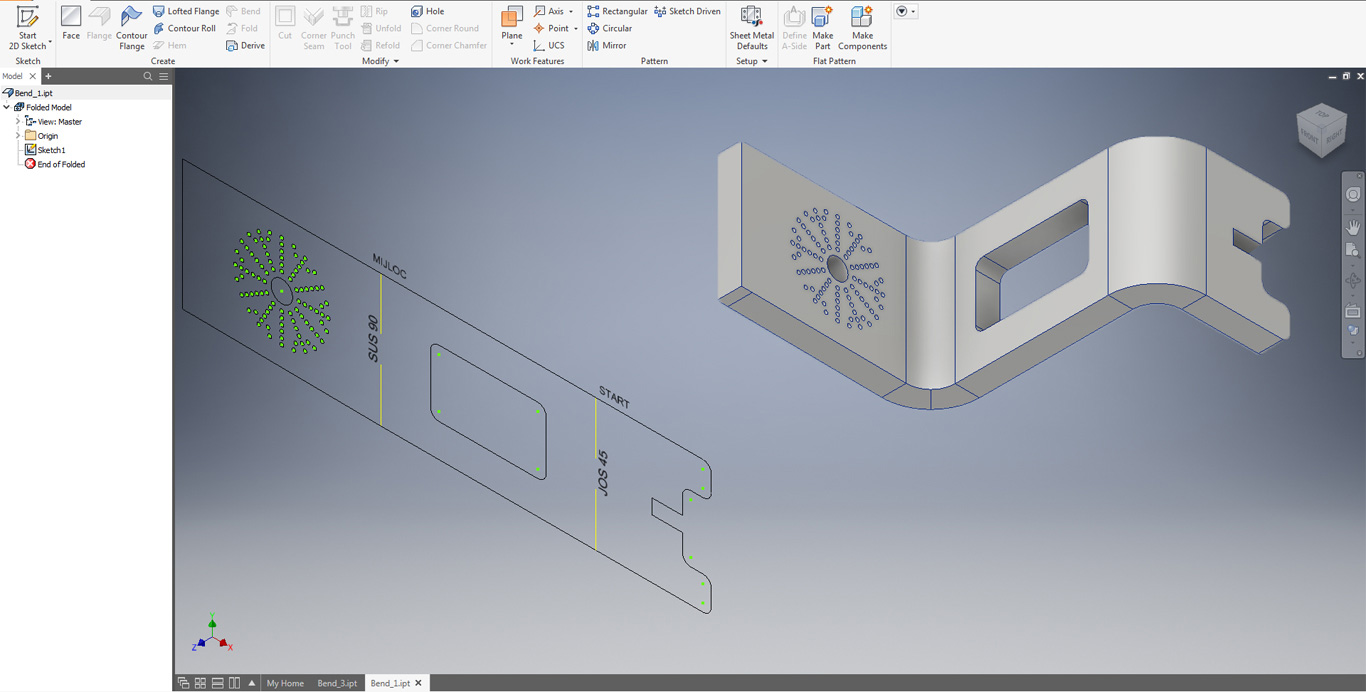Click the Look At navigation tool
The width and height of the screenshot is (1366, 692).
1353,312
